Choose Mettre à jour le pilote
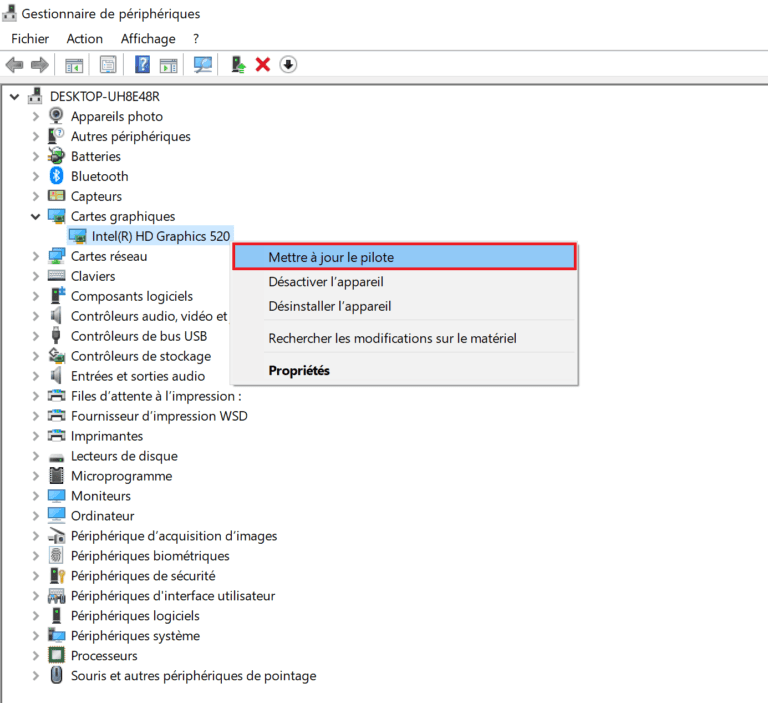 tap(404, 257)
